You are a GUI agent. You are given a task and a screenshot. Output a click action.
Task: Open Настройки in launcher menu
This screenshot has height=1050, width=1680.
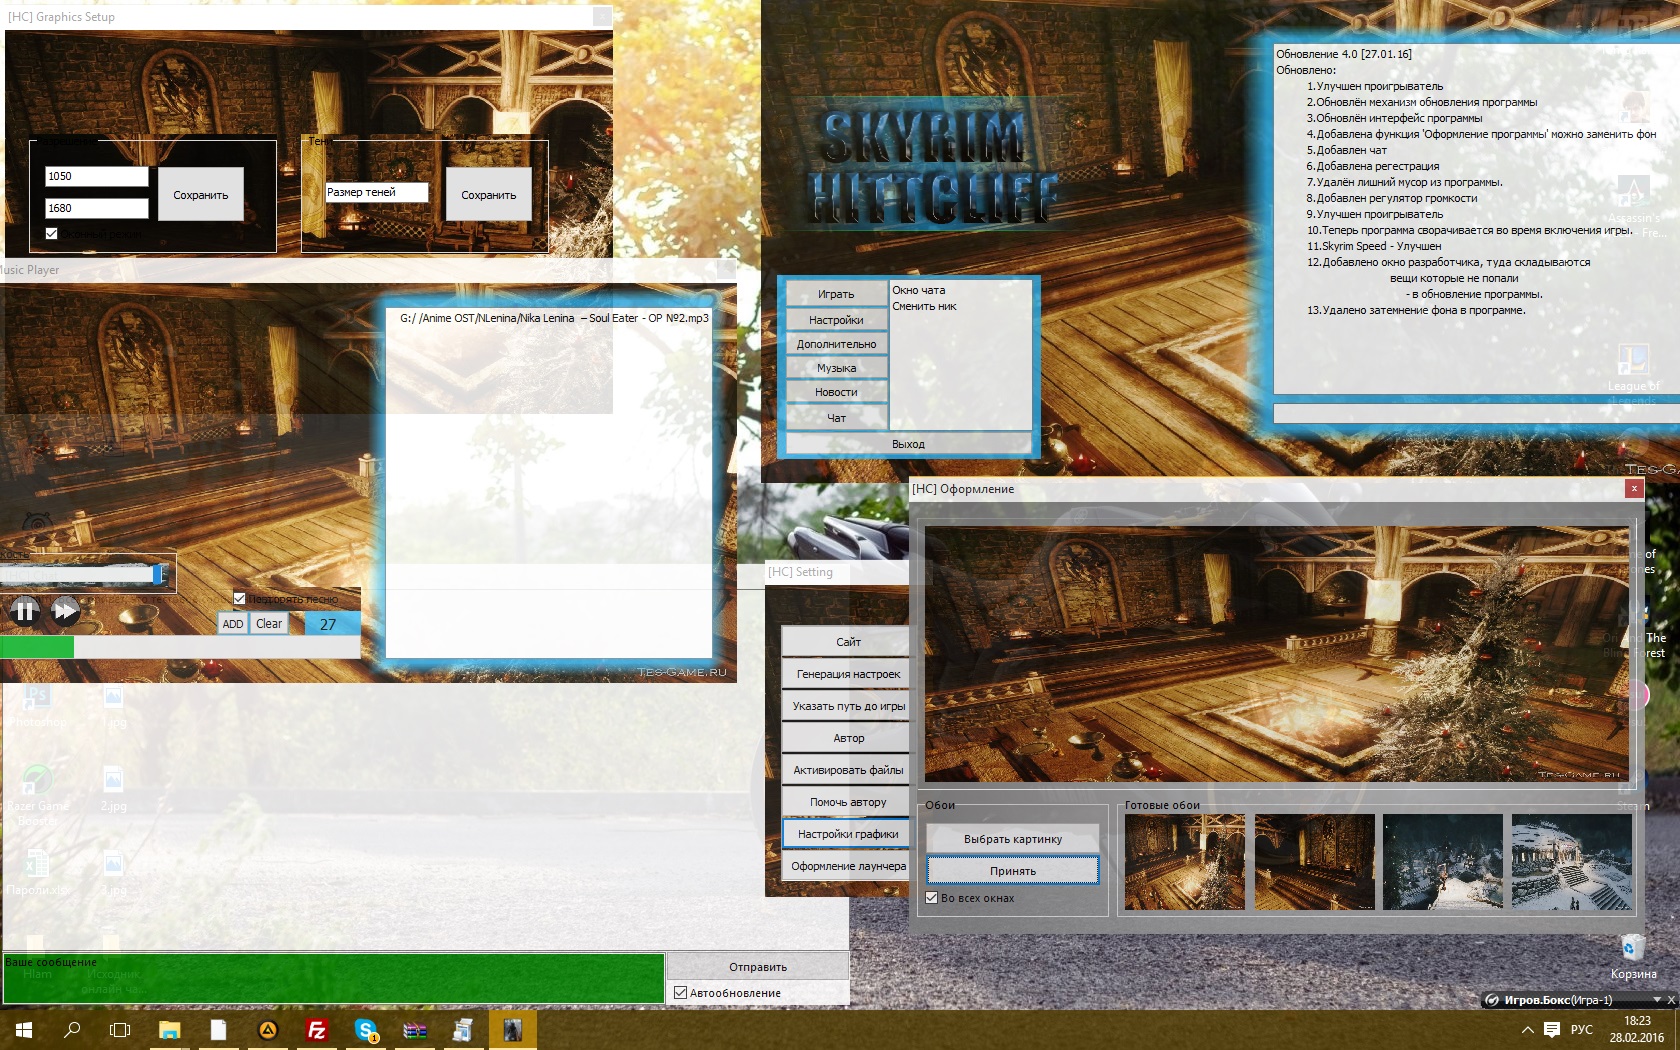tap(837, 320)
